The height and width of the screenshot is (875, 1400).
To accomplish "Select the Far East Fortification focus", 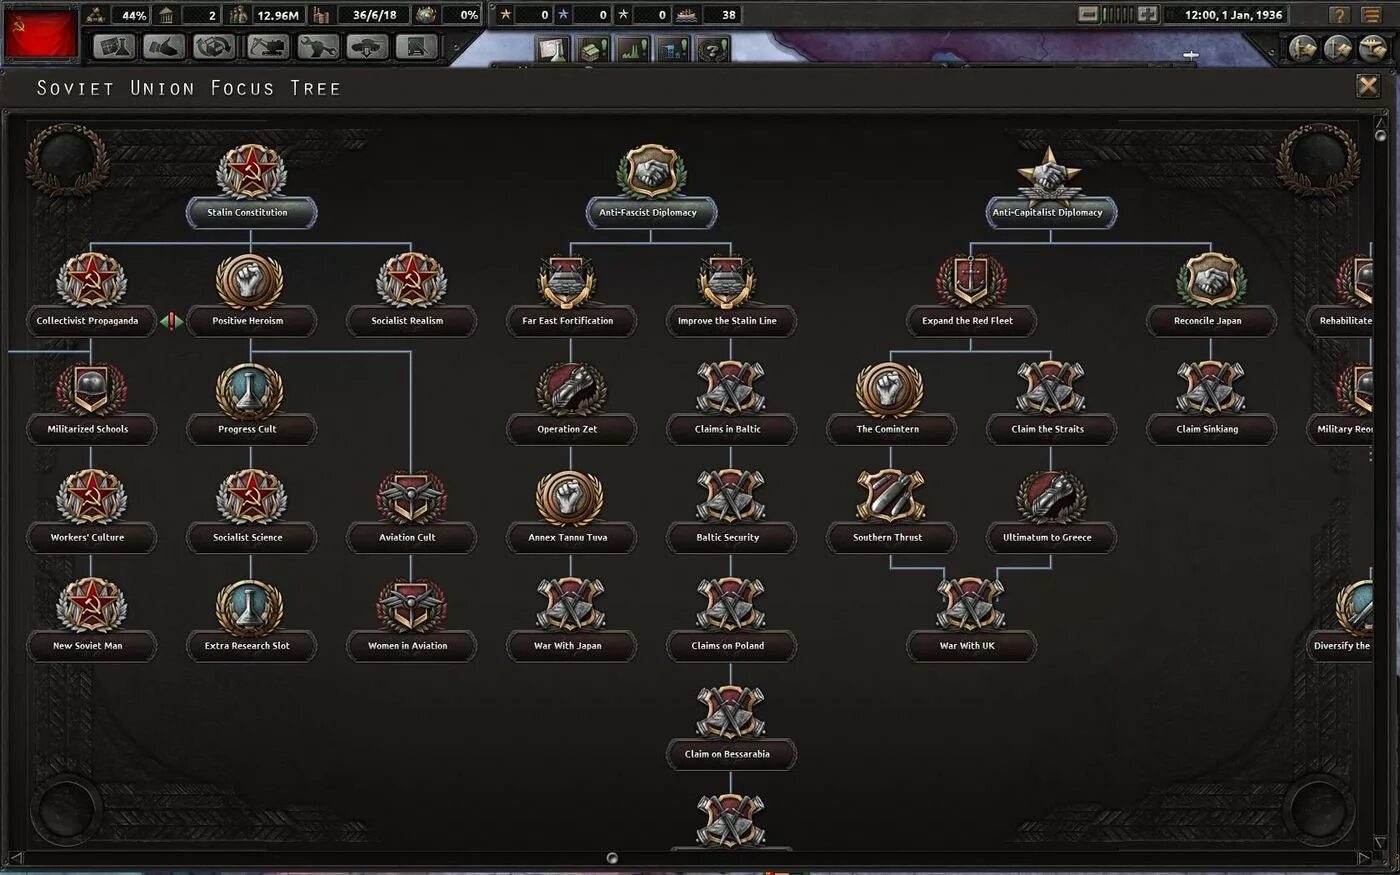I will tap(571, 295).
